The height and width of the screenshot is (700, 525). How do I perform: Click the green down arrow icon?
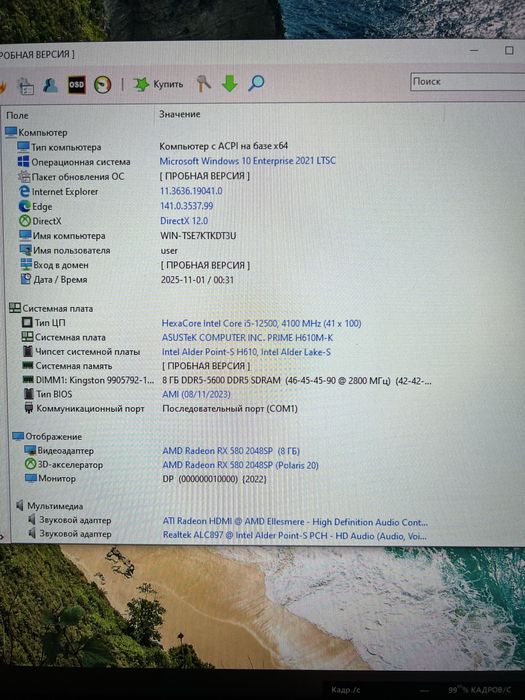click(229, 83)
